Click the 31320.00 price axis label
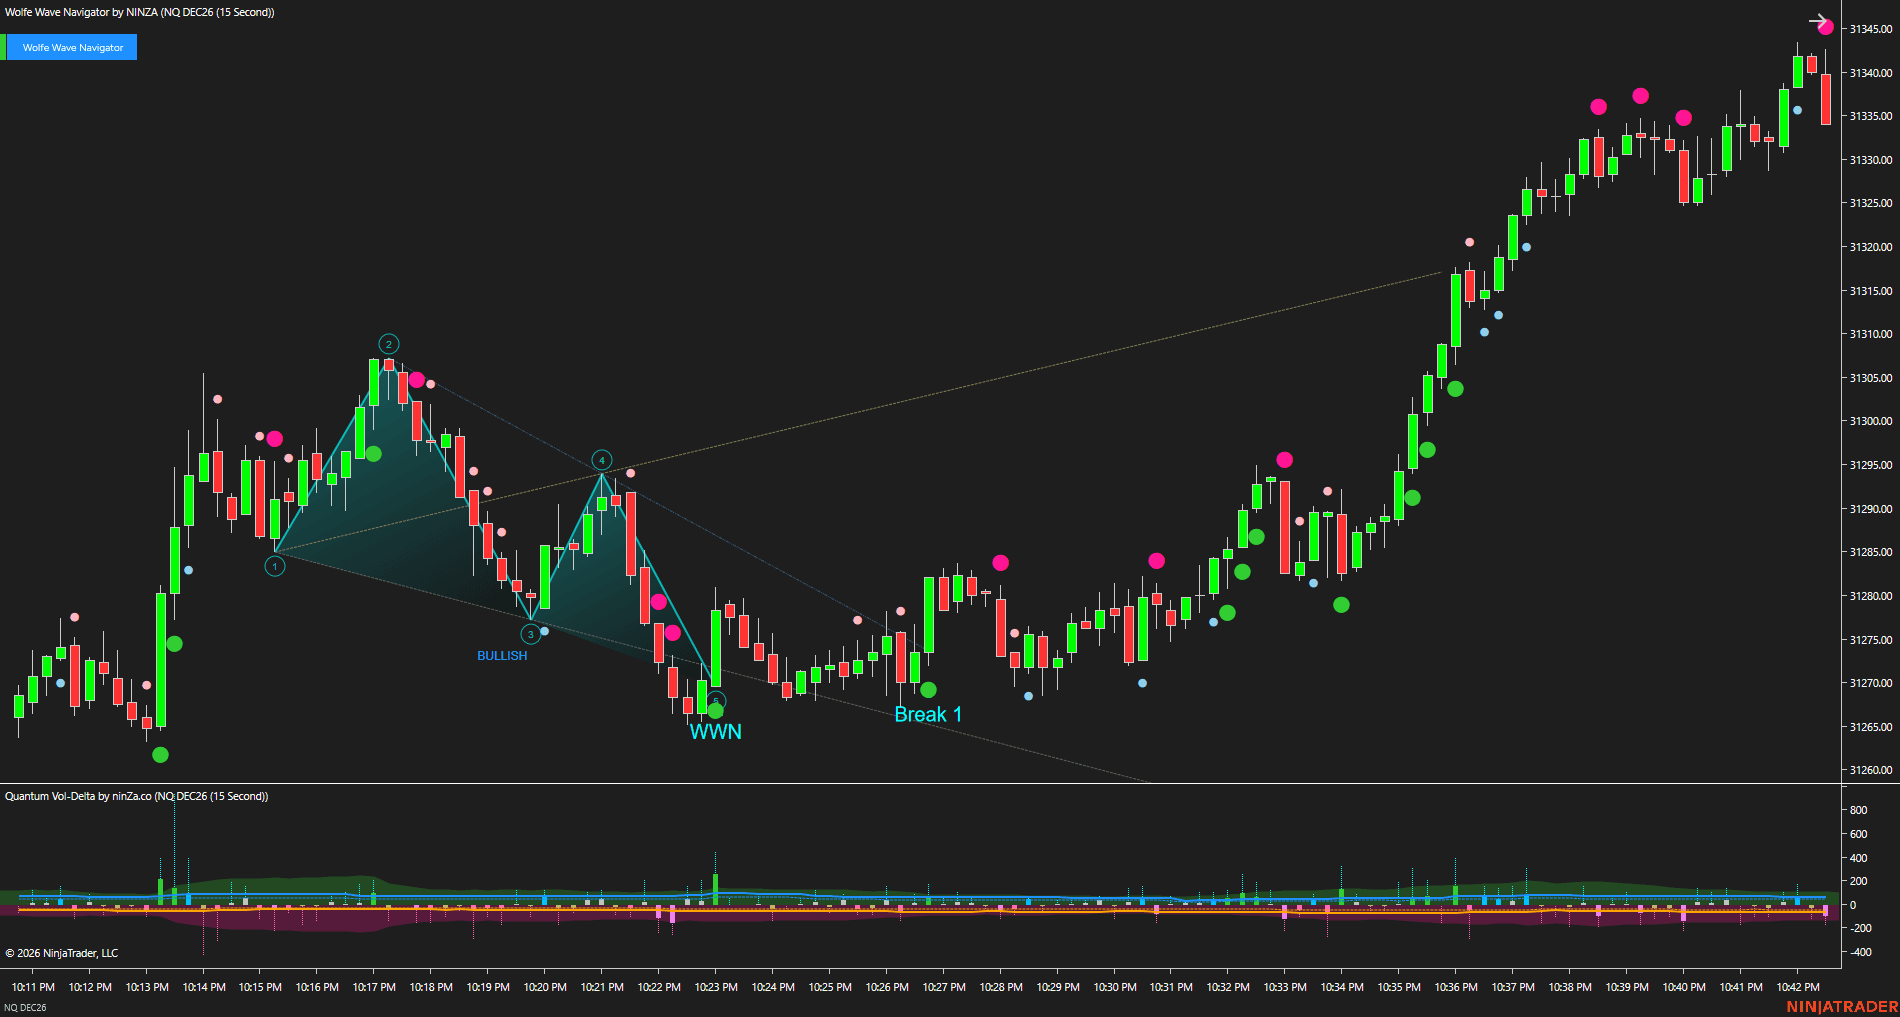The image size is (1900, 1017). (1870, 247)
